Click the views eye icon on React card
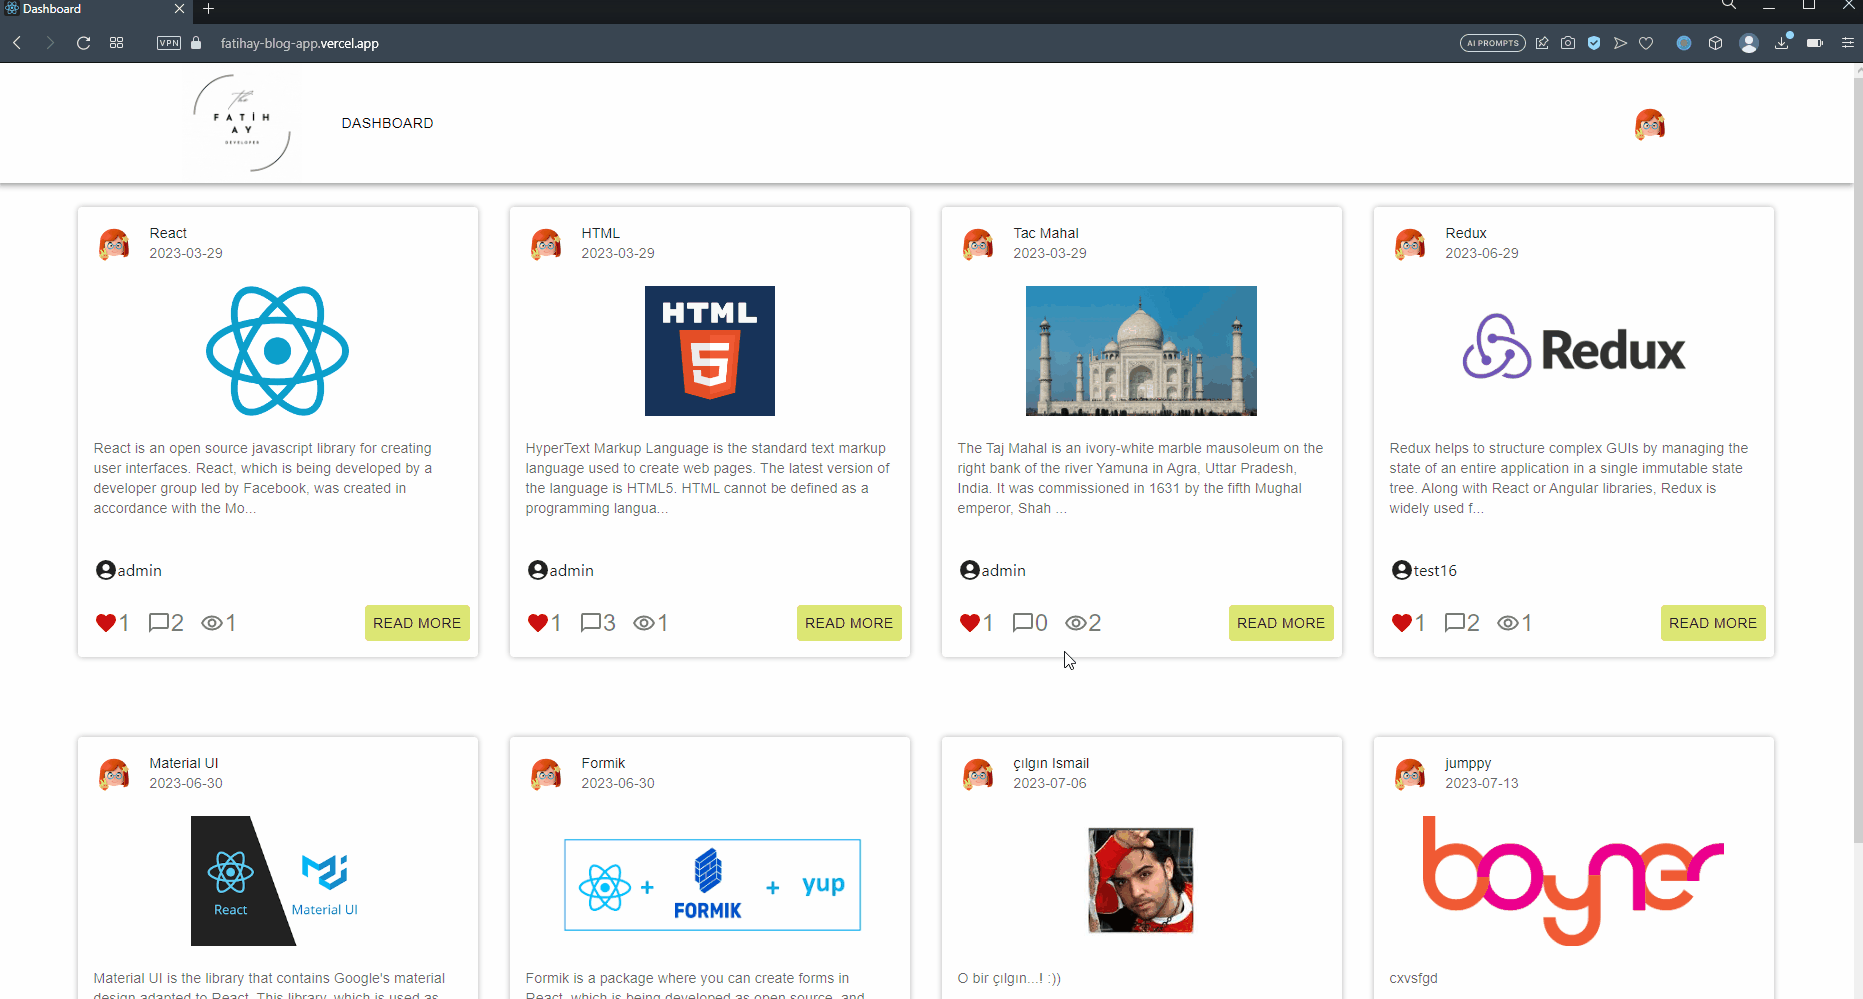1863x999 pixels. point(211,623)
